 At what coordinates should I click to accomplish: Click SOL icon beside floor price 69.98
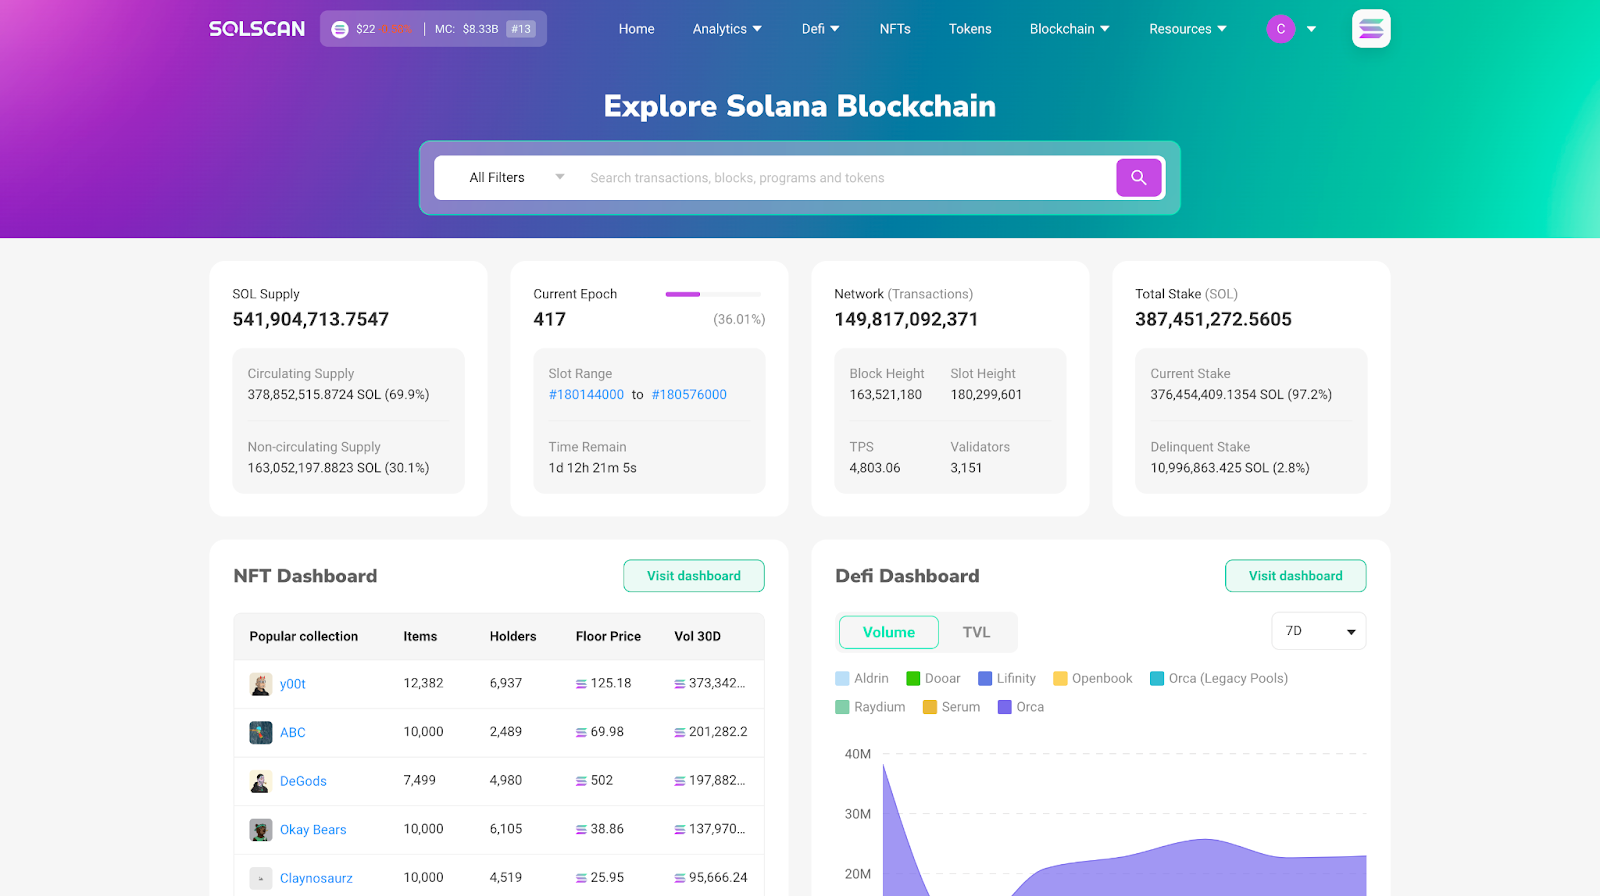581,733
